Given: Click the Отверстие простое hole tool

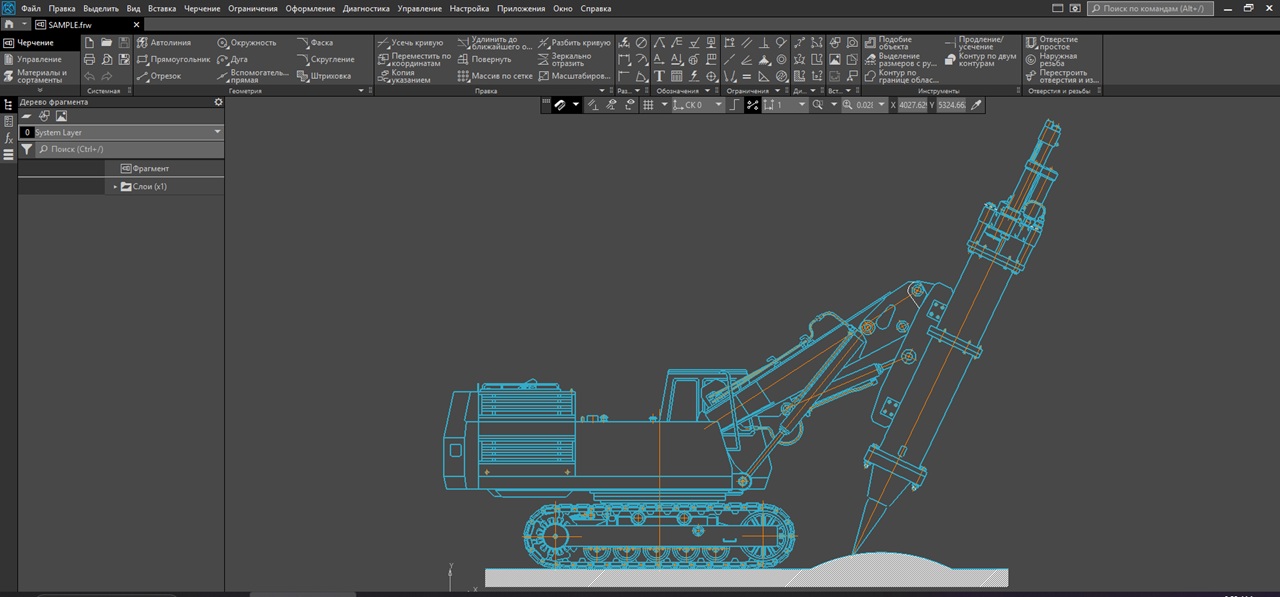Looking at the screenshot, I should coord(1059,43).
